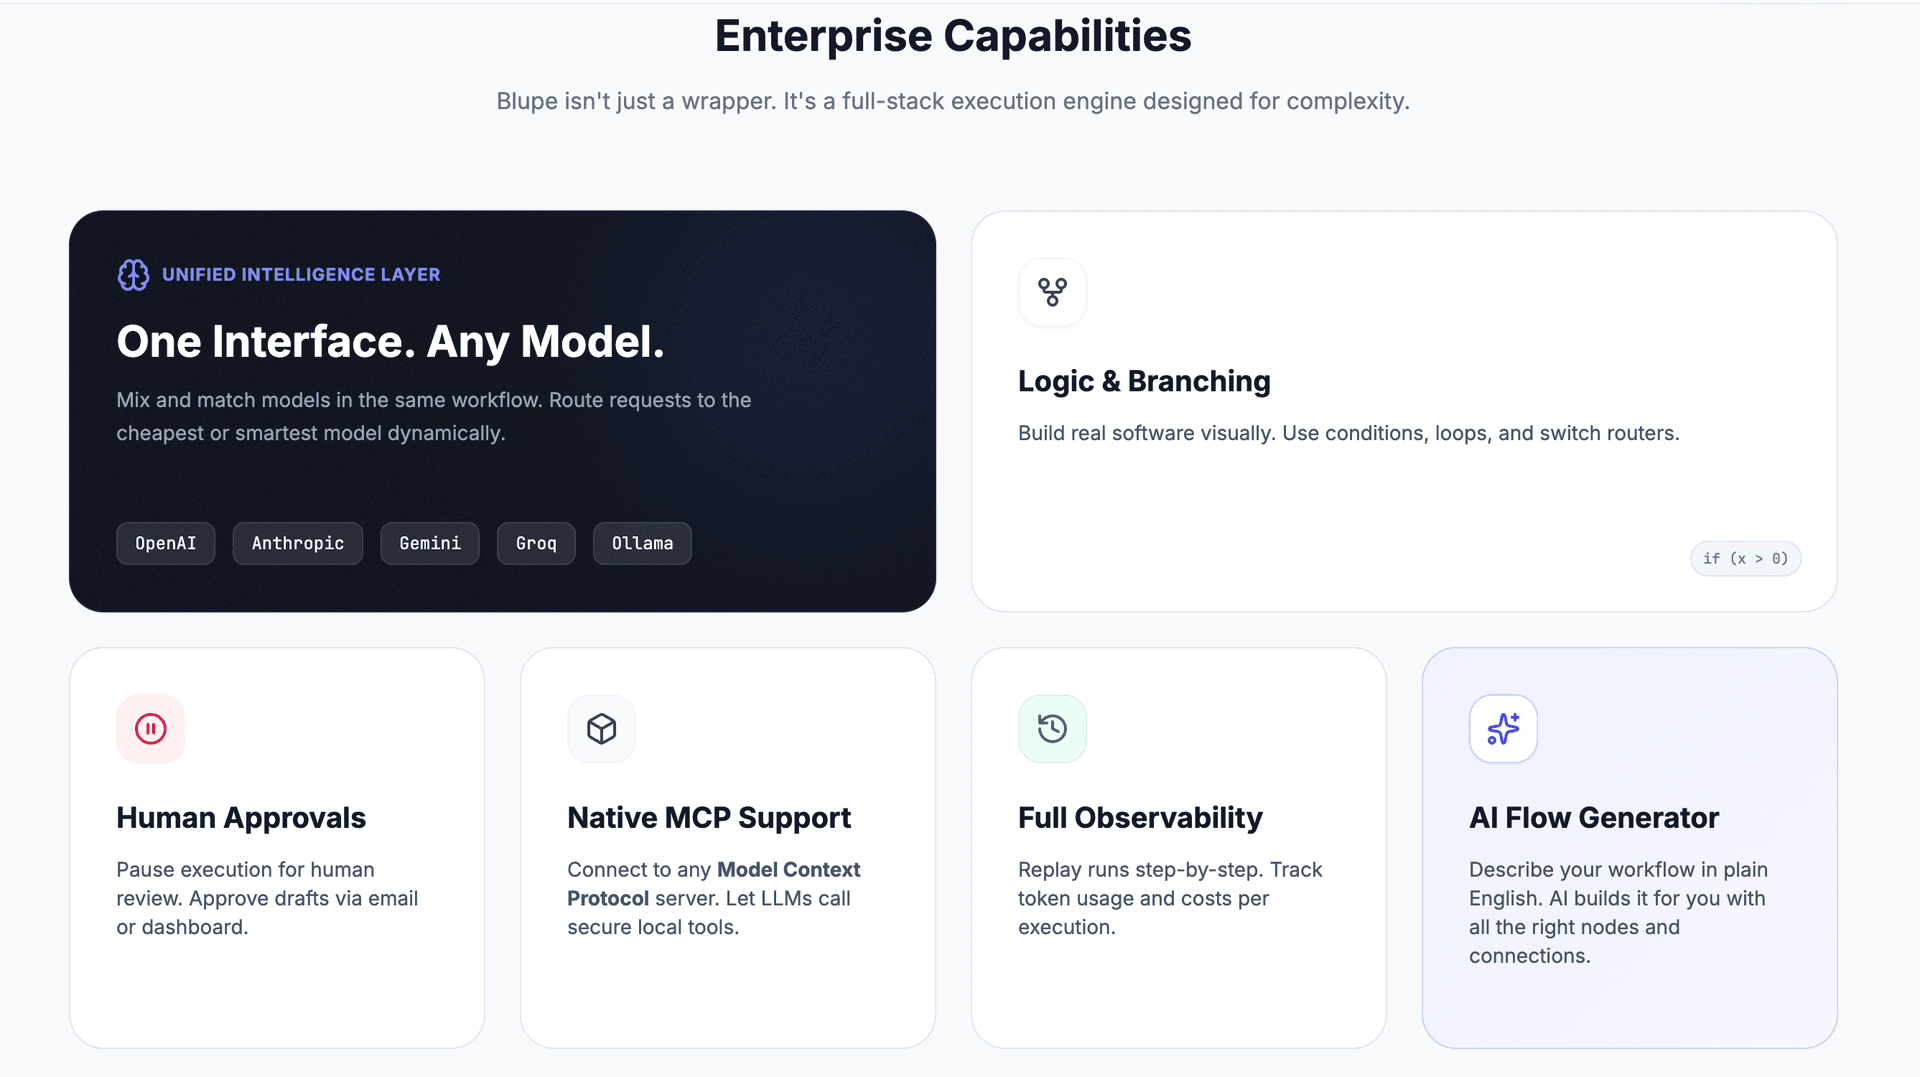Click the cube icon above Native MCP Support
This screenshot has height=1077, width=1920.
point(601,728)
